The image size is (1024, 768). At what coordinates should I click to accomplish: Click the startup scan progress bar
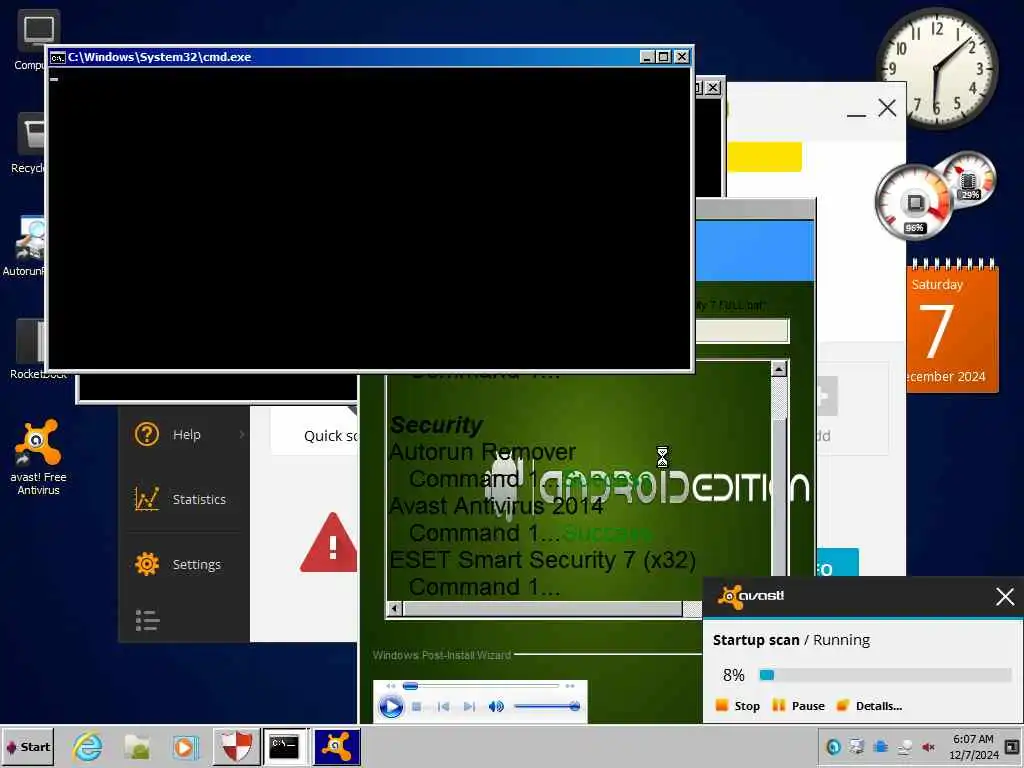click(885, 675)
